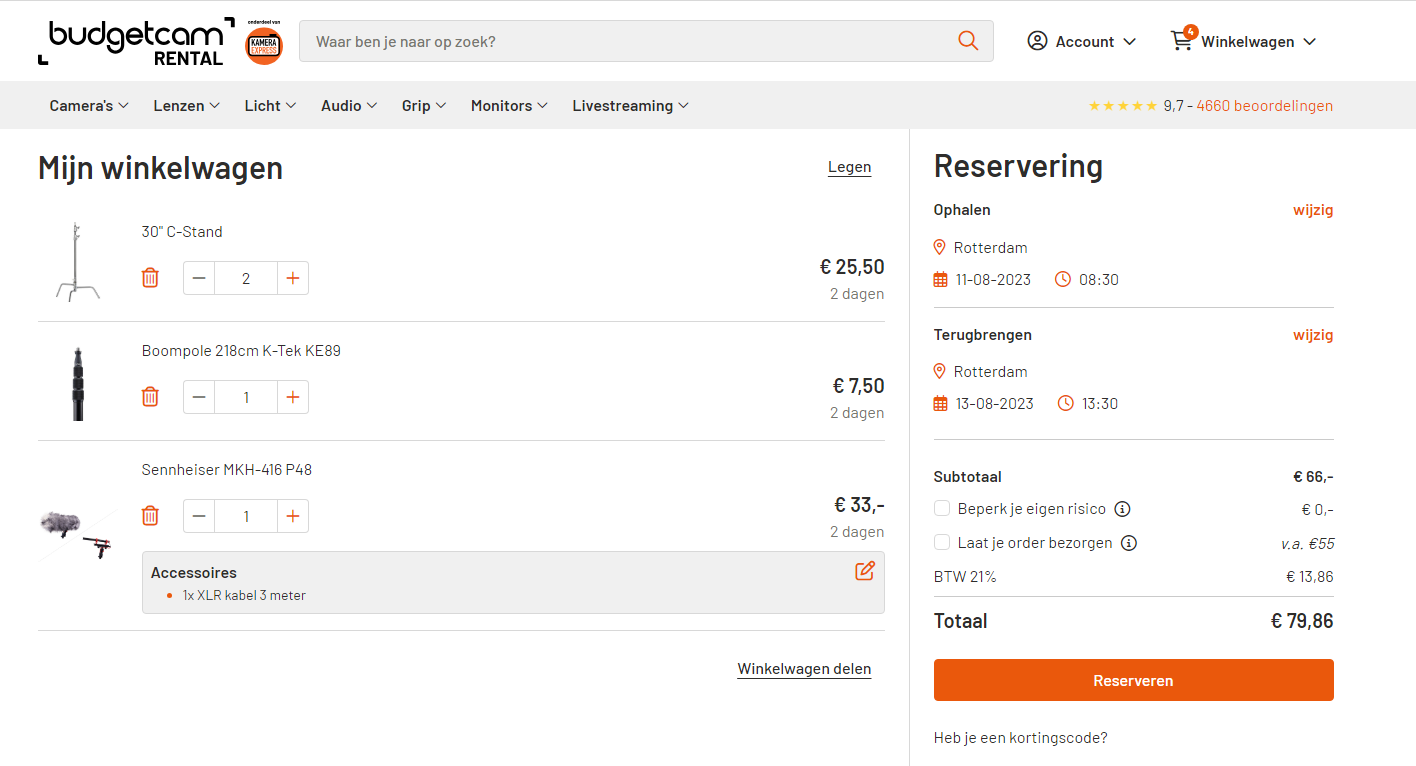Open the Audio menu
Viewport: 1416px width, 766px height.
[x=348, y=106]
